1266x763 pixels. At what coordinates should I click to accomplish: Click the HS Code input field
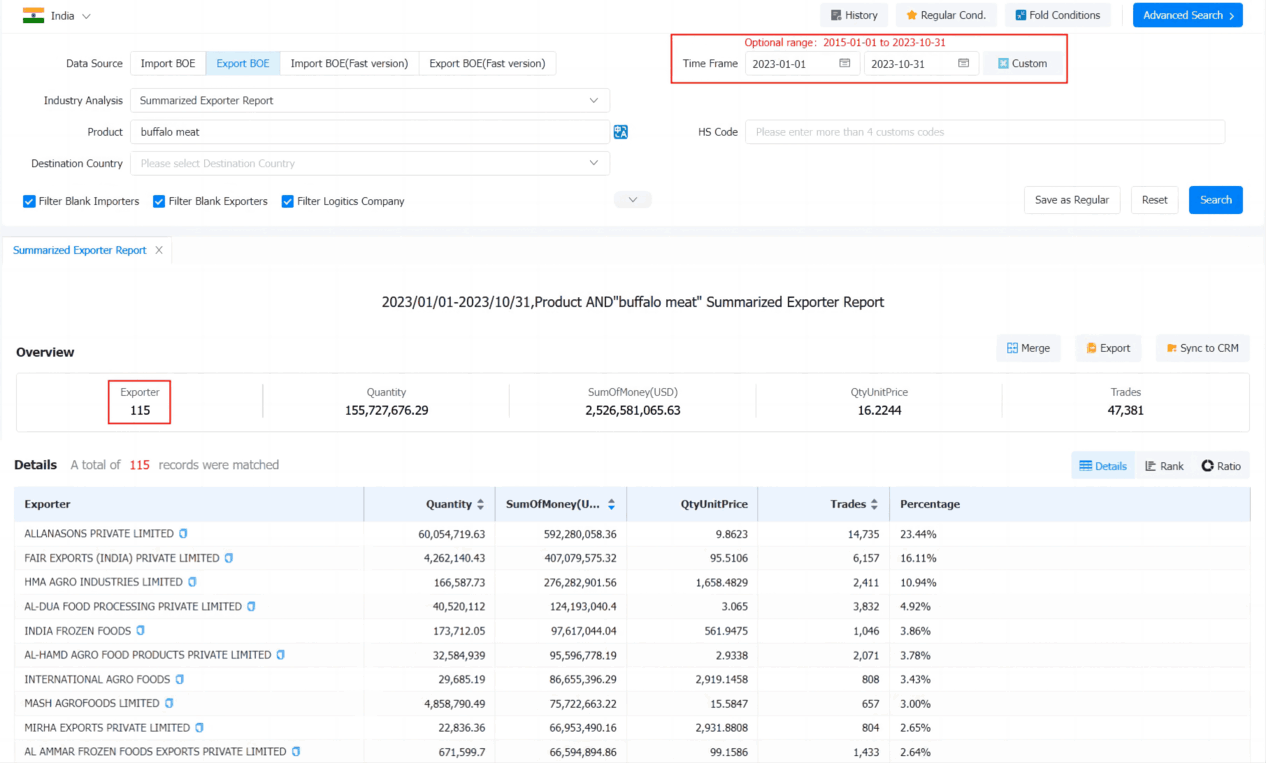coord(985,132)
